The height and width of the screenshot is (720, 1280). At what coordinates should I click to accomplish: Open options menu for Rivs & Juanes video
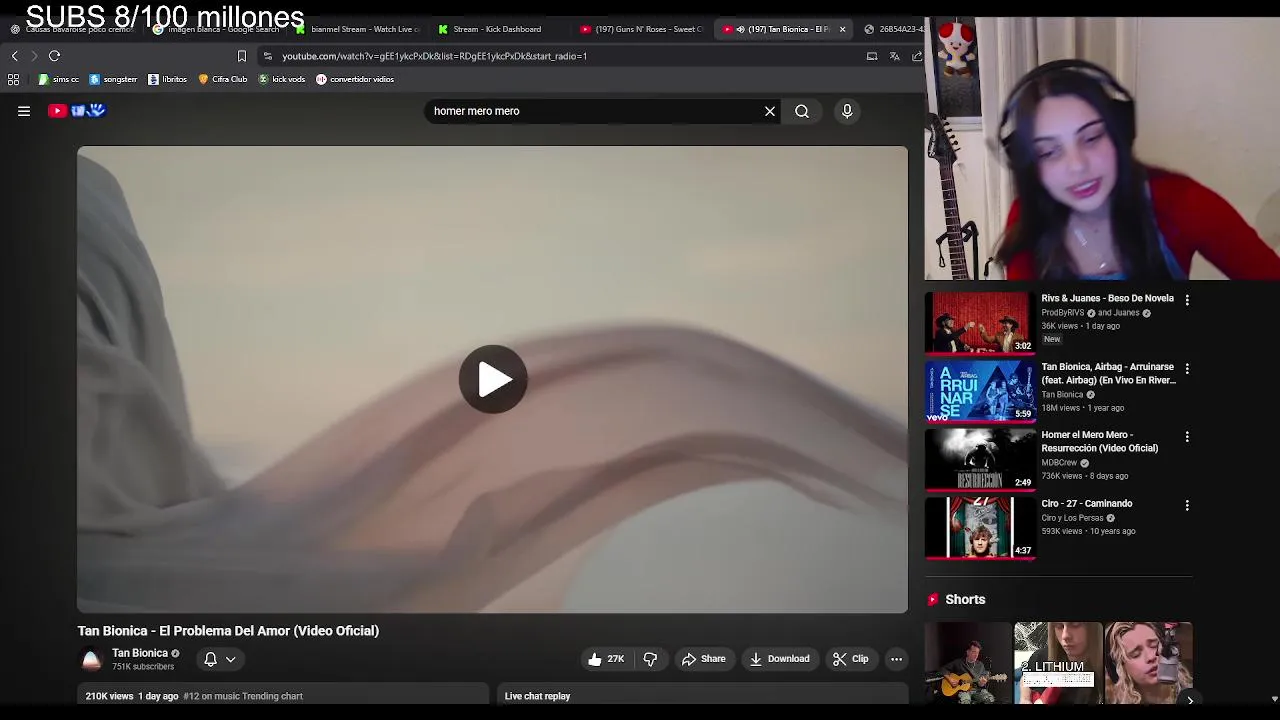coord(1187,300)
